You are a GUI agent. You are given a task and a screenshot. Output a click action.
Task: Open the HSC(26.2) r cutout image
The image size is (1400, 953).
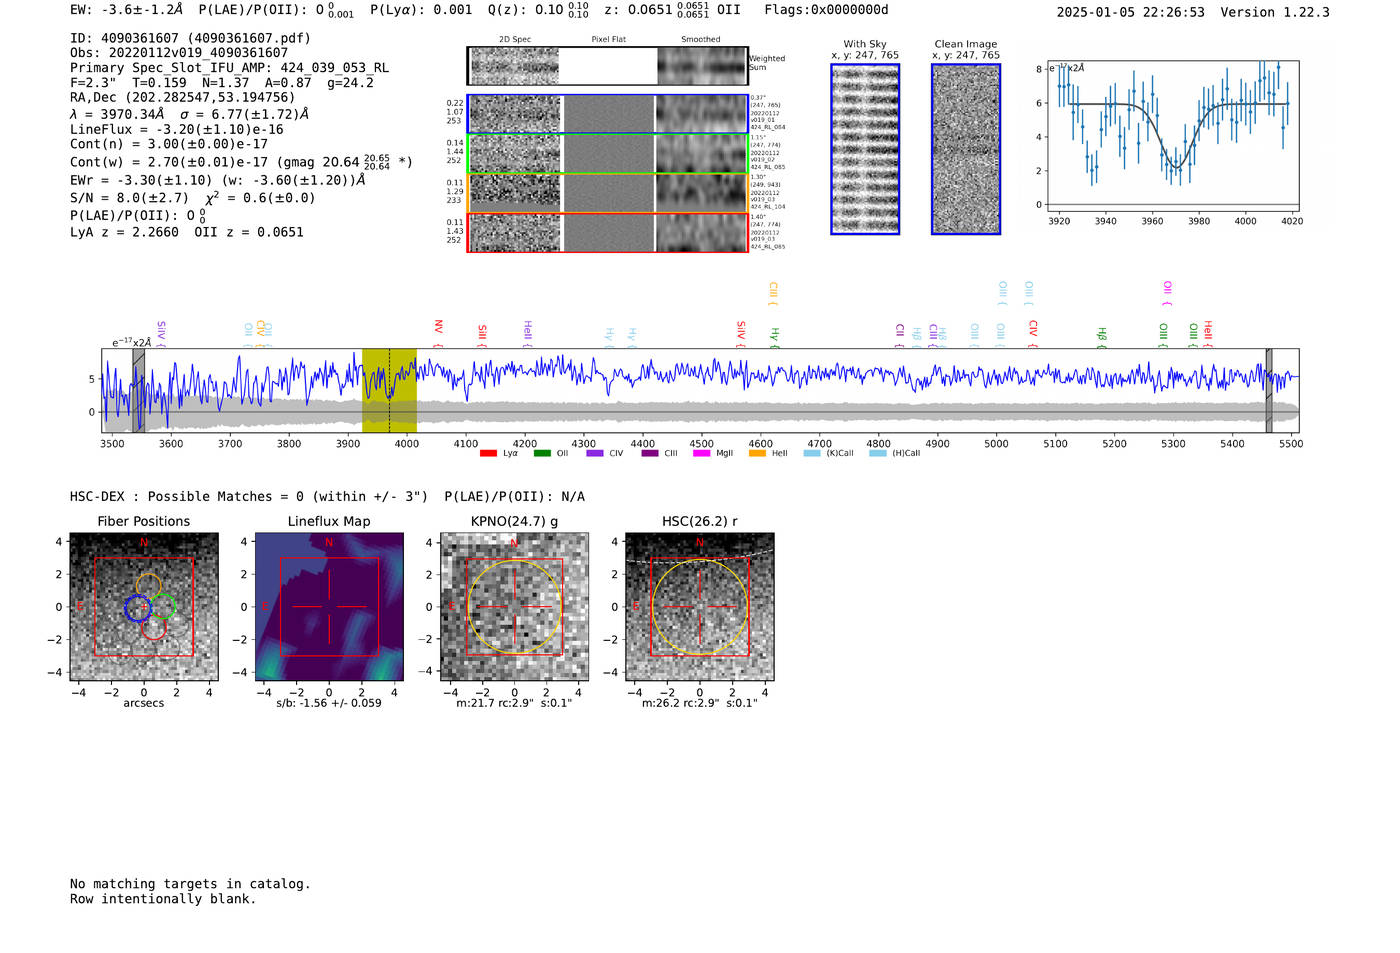699,607
